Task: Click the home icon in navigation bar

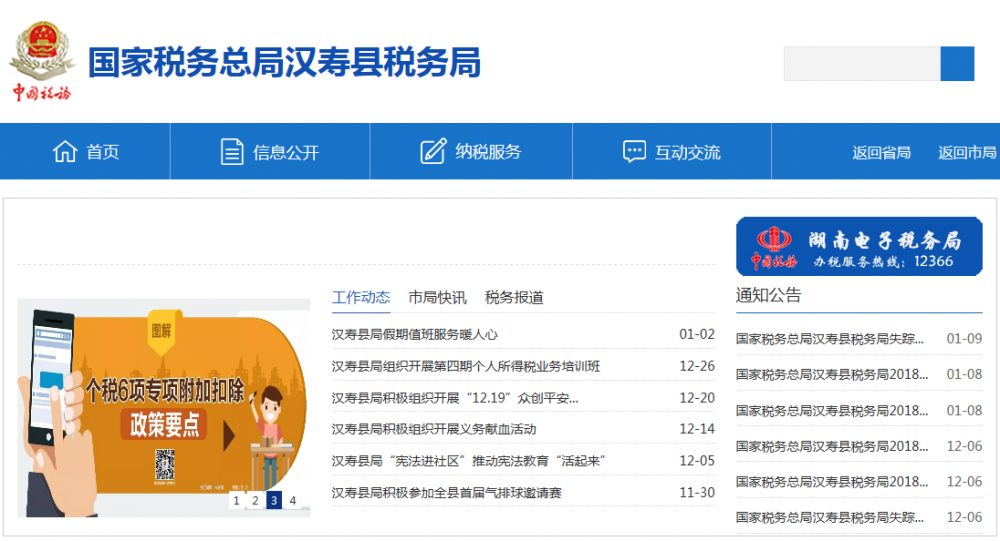Action: pos(64,152)
